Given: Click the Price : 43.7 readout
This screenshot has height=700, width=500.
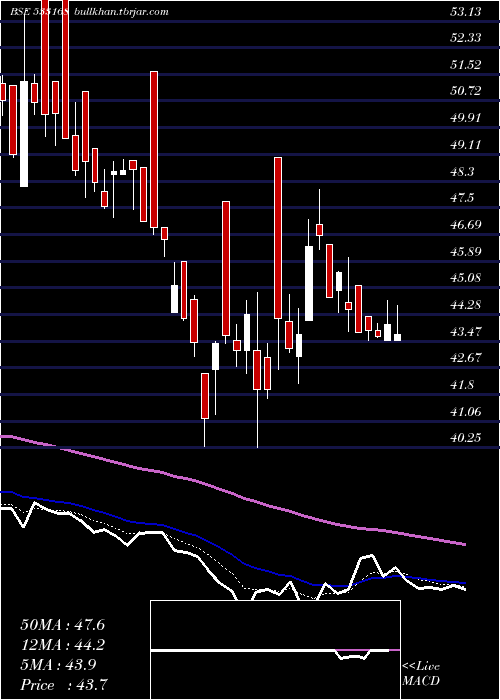Looking at the screenshot, I should (62, 685).
